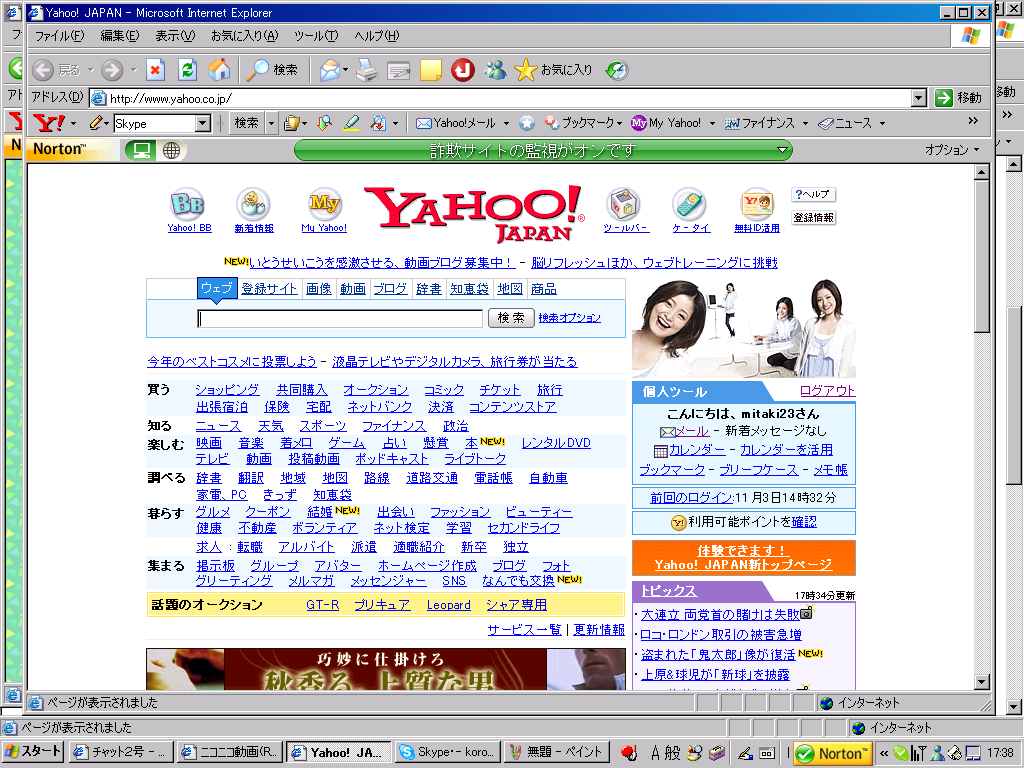
Task: Open the 検索オプション link
Action: click(x=569, y=318)
